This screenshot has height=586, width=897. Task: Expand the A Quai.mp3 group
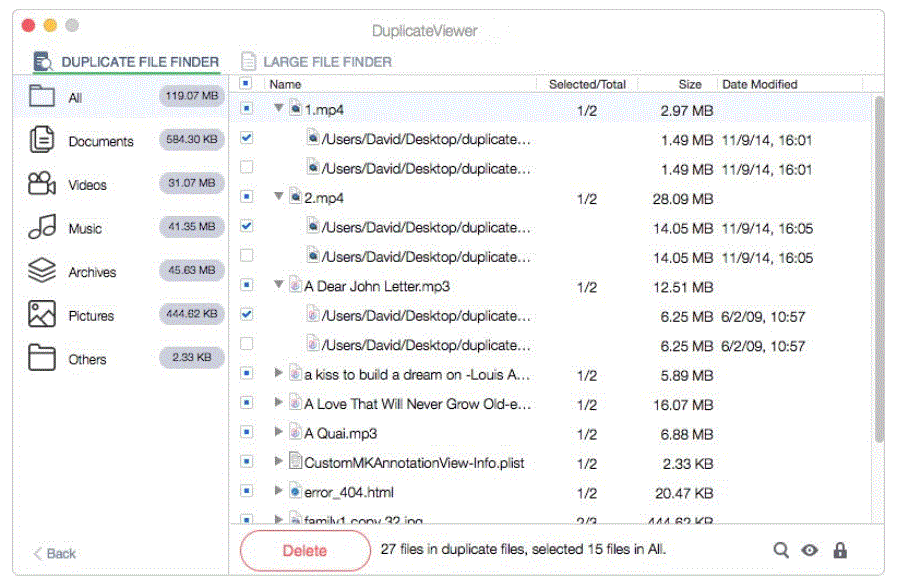279,431
